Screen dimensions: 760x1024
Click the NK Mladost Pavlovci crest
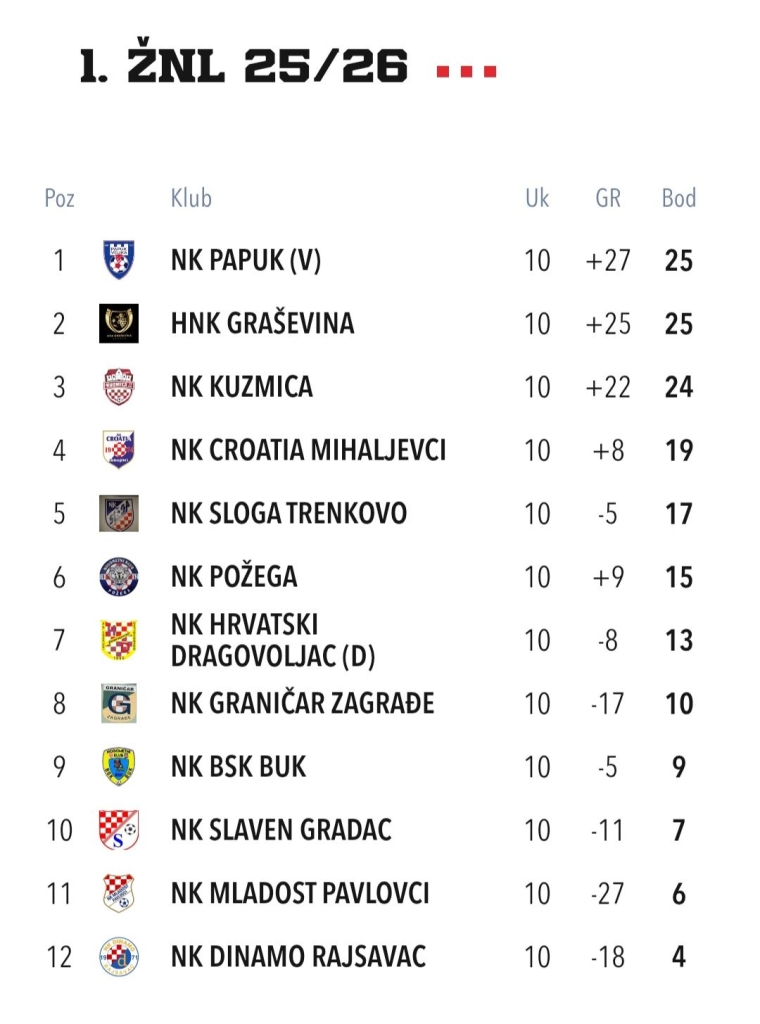[x=119, y=893]
